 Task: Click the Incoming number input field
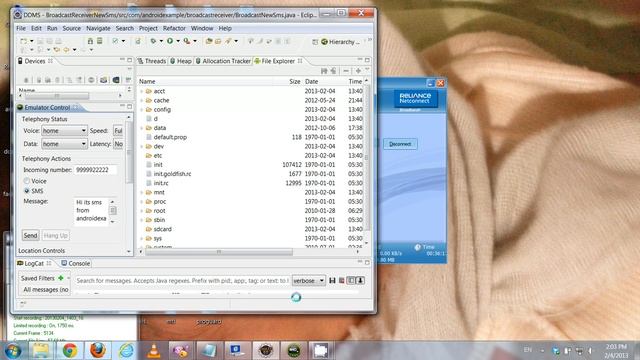pyautogui.click(x=95, y=170)
